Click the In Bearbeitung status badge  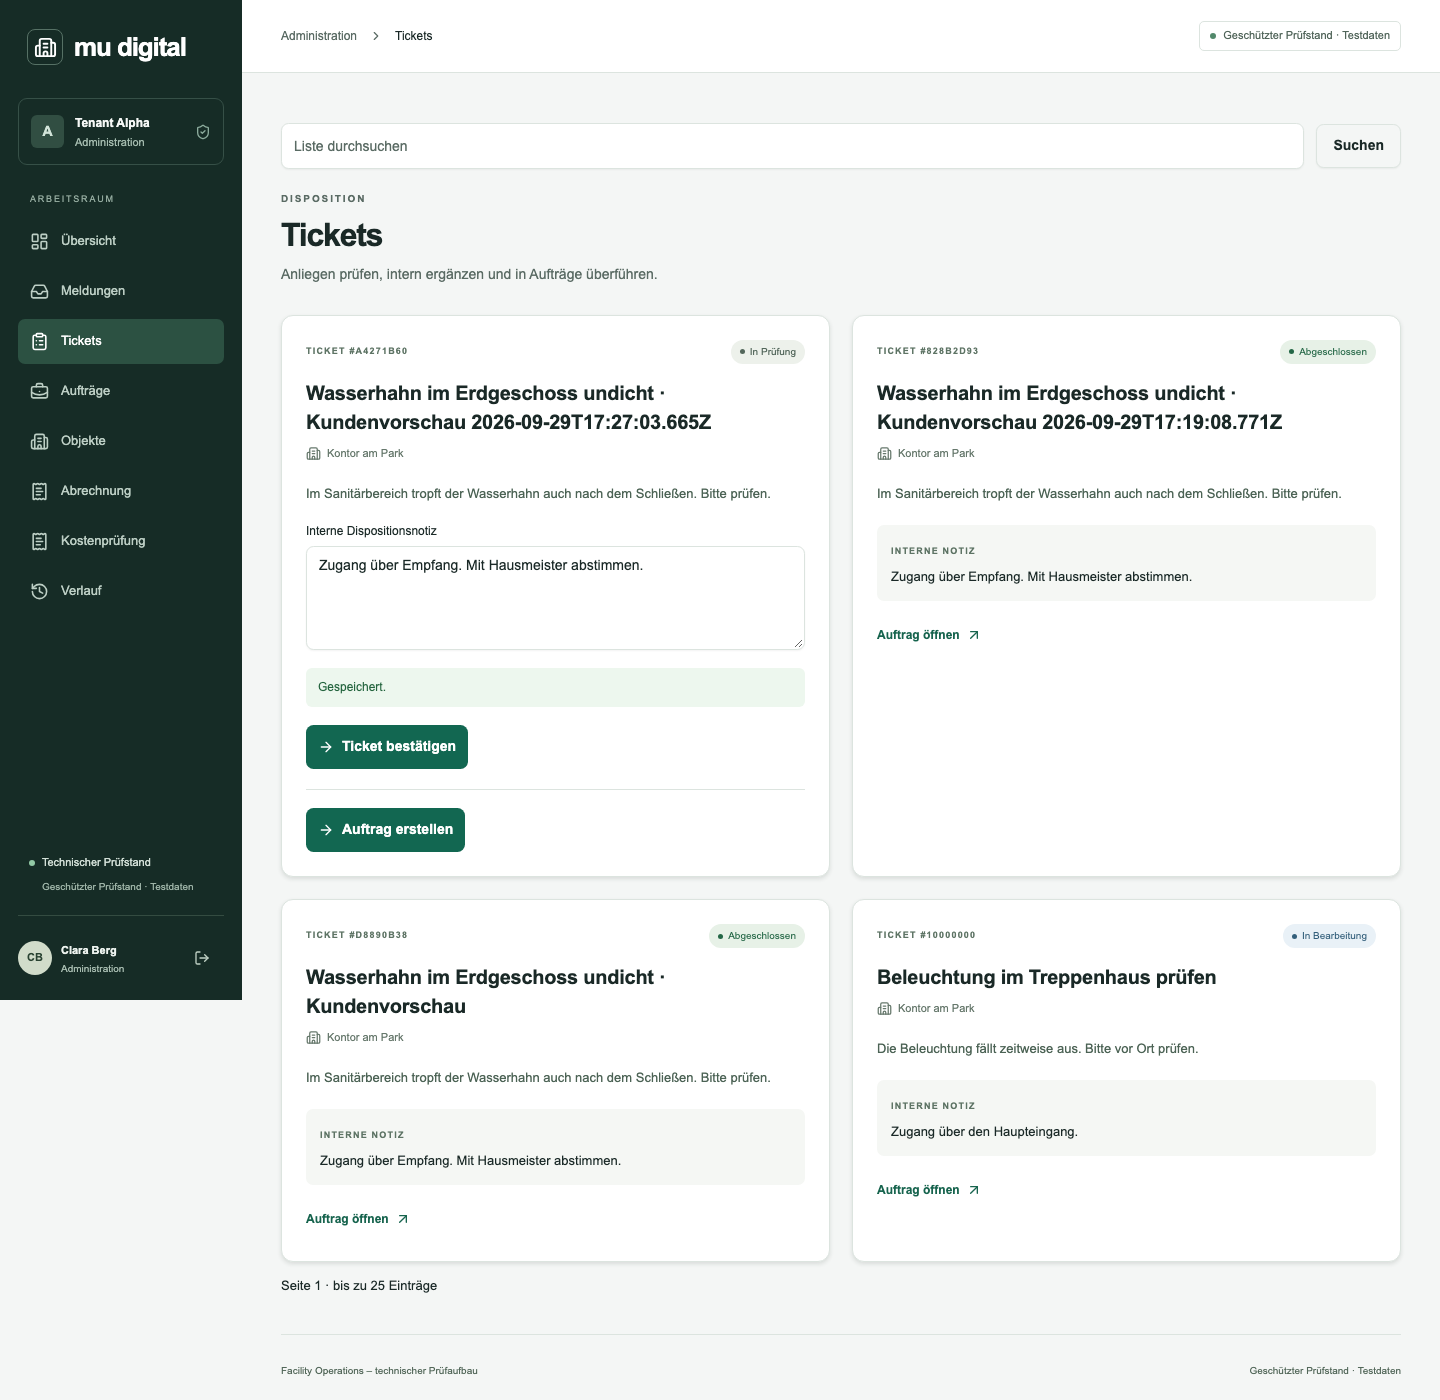coord(1329,936)
